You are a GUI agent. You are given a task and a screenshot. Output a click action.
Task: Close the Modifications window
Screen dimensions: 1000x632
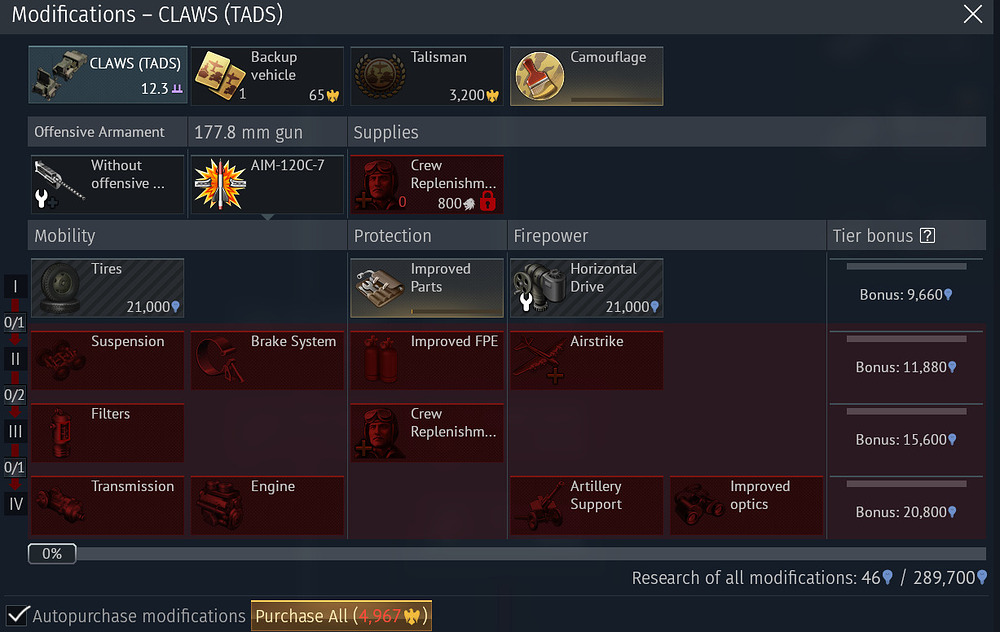click(973, 14)
